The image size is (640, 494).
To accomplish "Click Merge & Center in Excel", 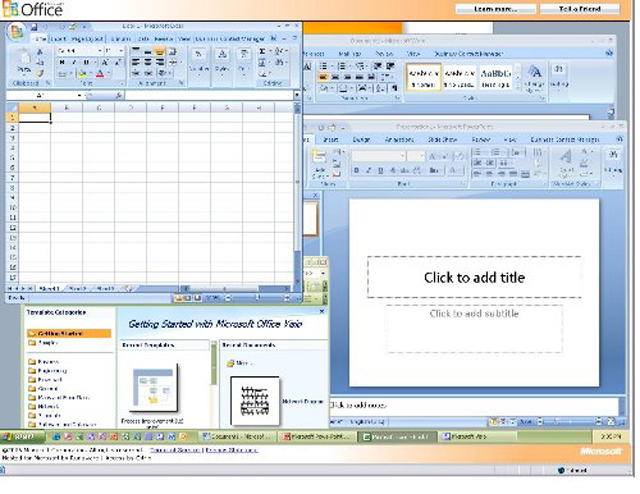I will (173, 62).
